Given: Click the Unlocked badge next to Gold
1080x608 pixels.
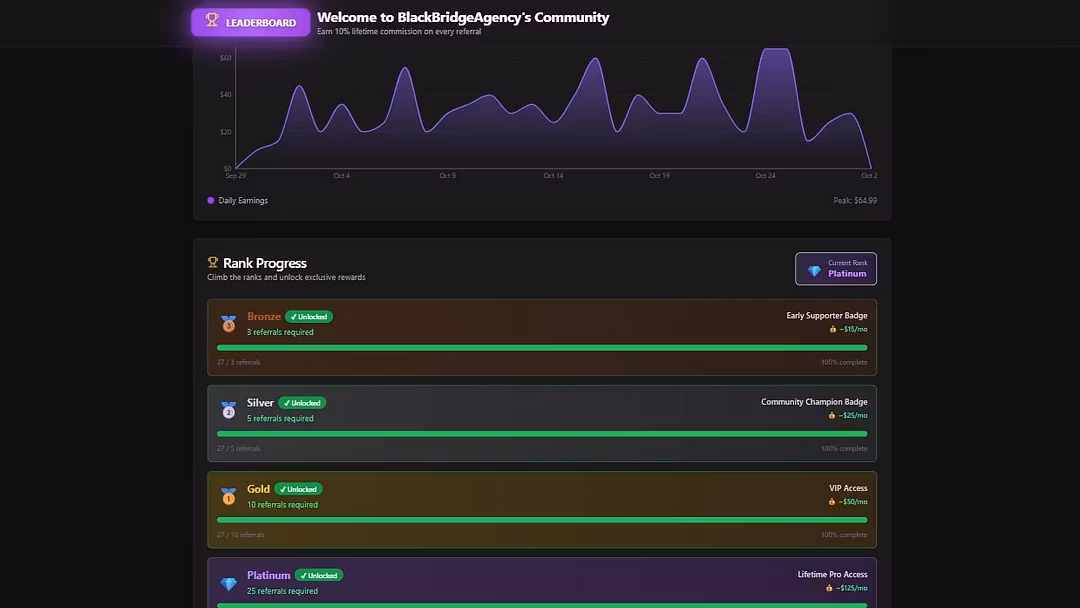Looking at the screenshot, I should tap(298, 489).
